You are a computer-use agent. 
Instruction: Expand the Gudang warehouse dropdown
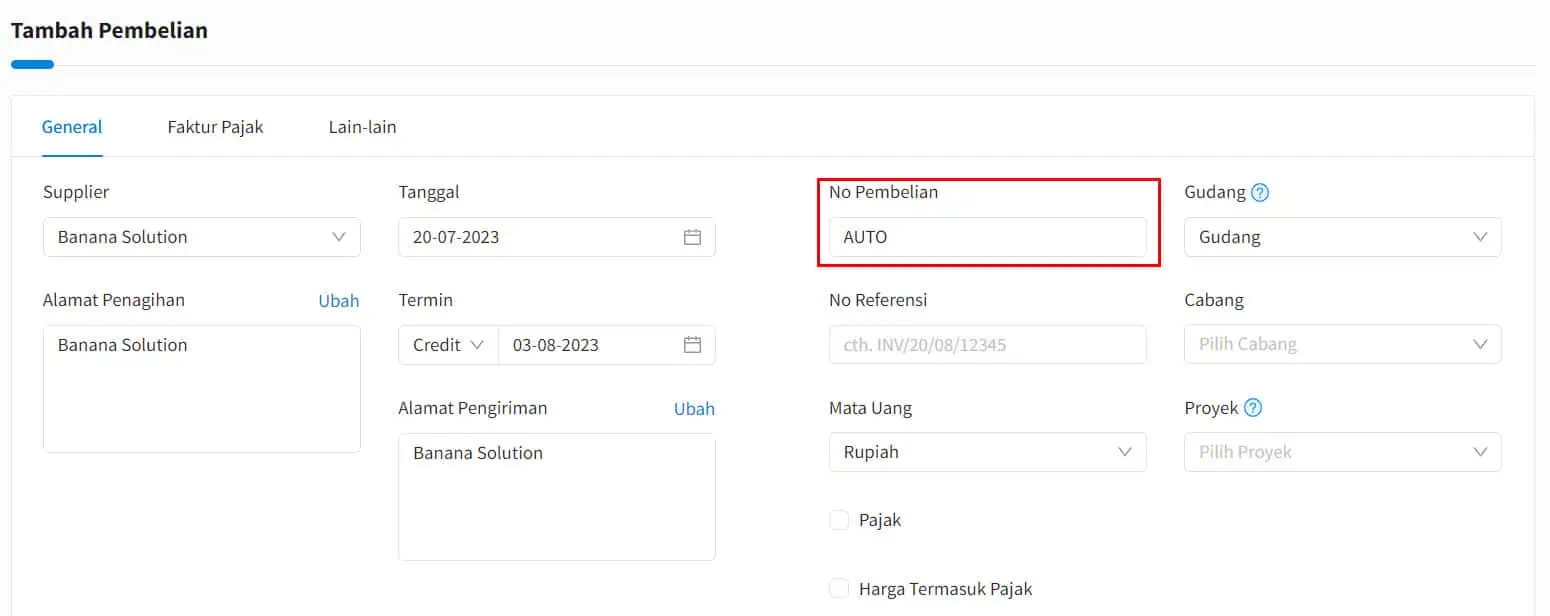tap(1343, 237)
